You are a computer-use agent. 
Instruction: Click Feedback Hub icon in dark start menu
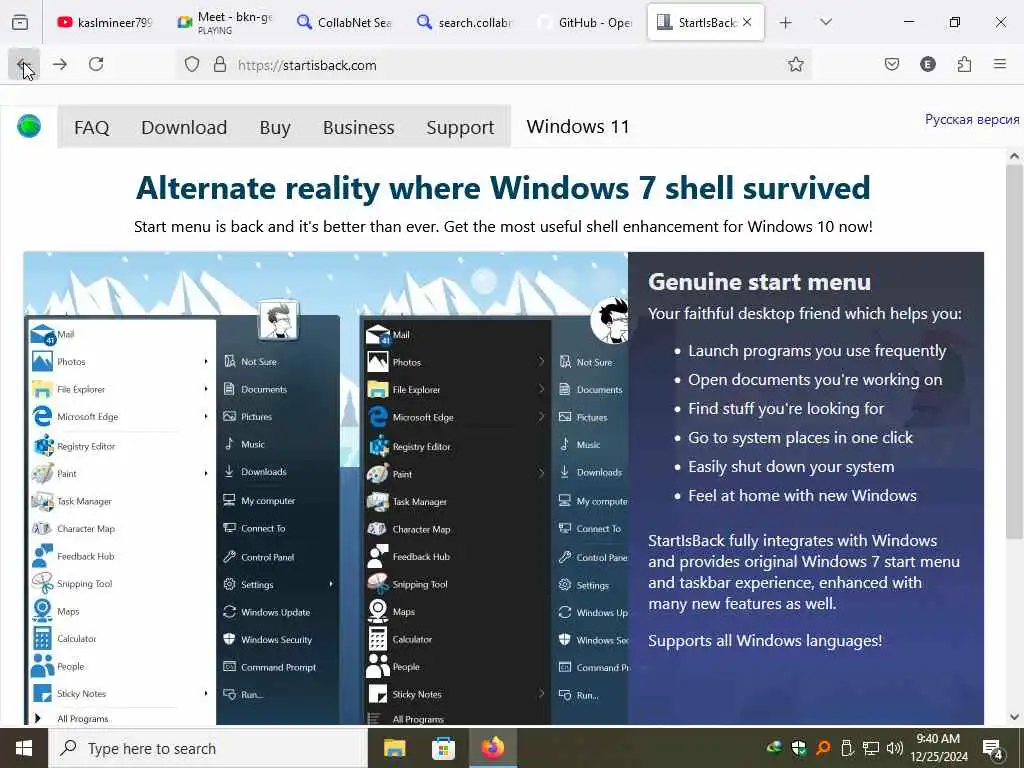[x=378, y=556]
